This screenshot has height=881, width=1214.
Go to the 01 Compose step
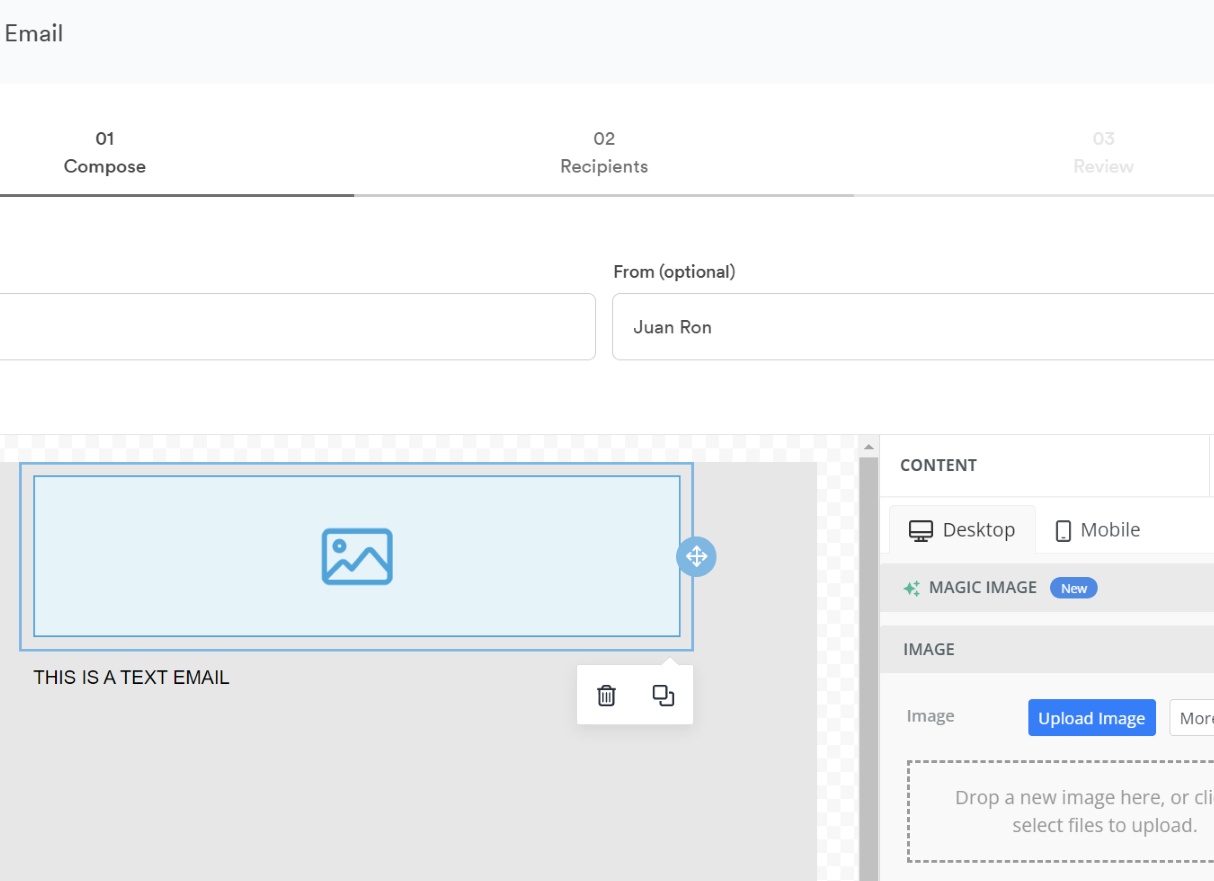click(105, 153)
